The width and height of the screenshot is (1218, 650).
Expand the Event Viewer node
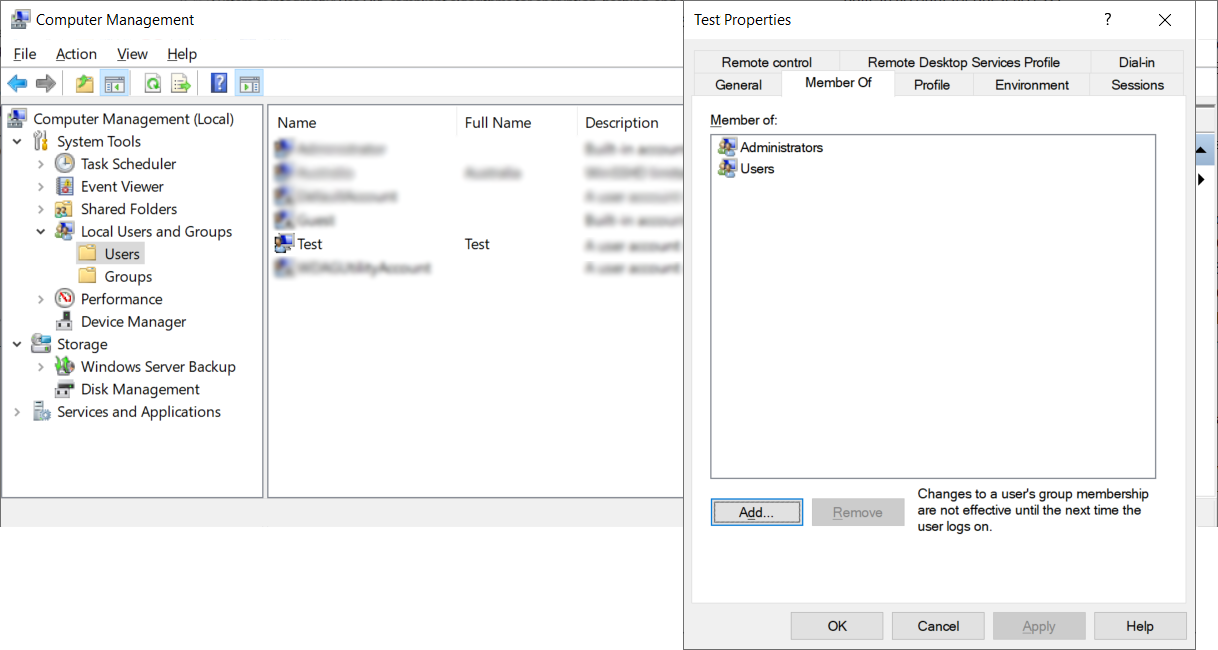[40, 187]
